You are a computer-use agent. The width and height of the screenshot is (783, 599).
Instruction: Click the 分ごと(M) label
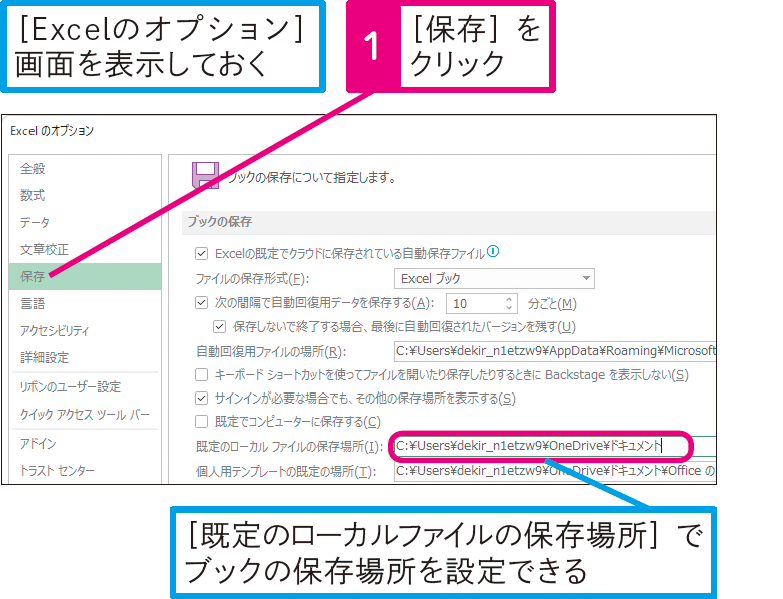pyautogui.click(x=552, y=303)
